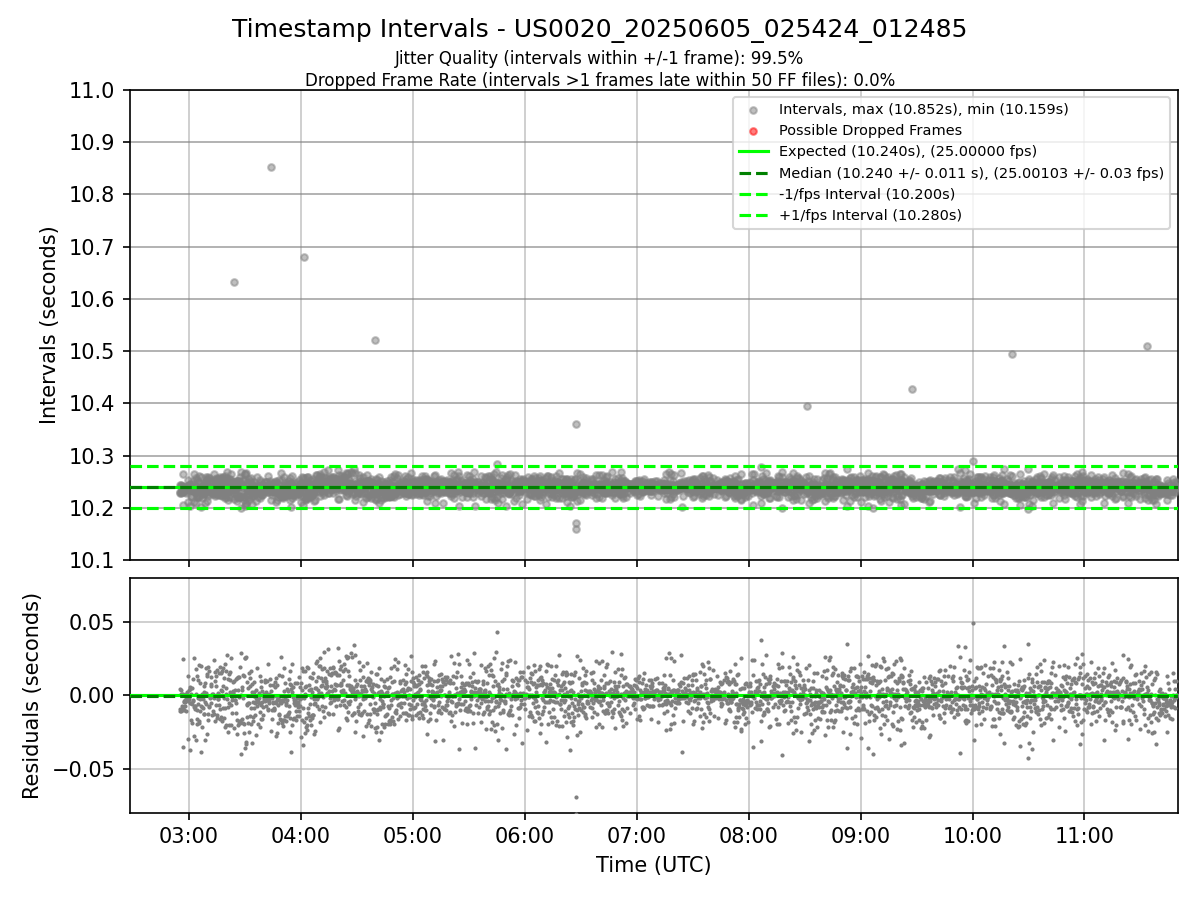Click the outlier point at 10.43s near 09:28

(x=912, y=389)
